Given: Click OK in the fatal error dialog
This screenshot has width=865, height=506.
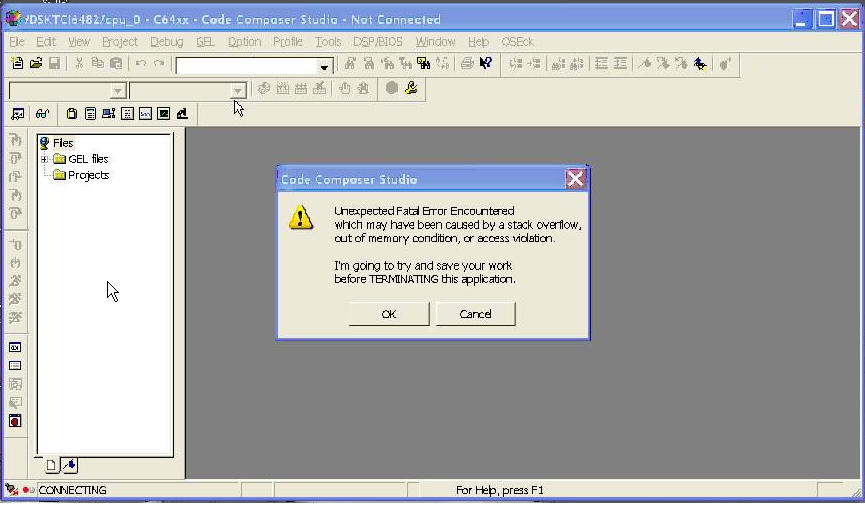Looking at the screenshot, I should [389, 314].
